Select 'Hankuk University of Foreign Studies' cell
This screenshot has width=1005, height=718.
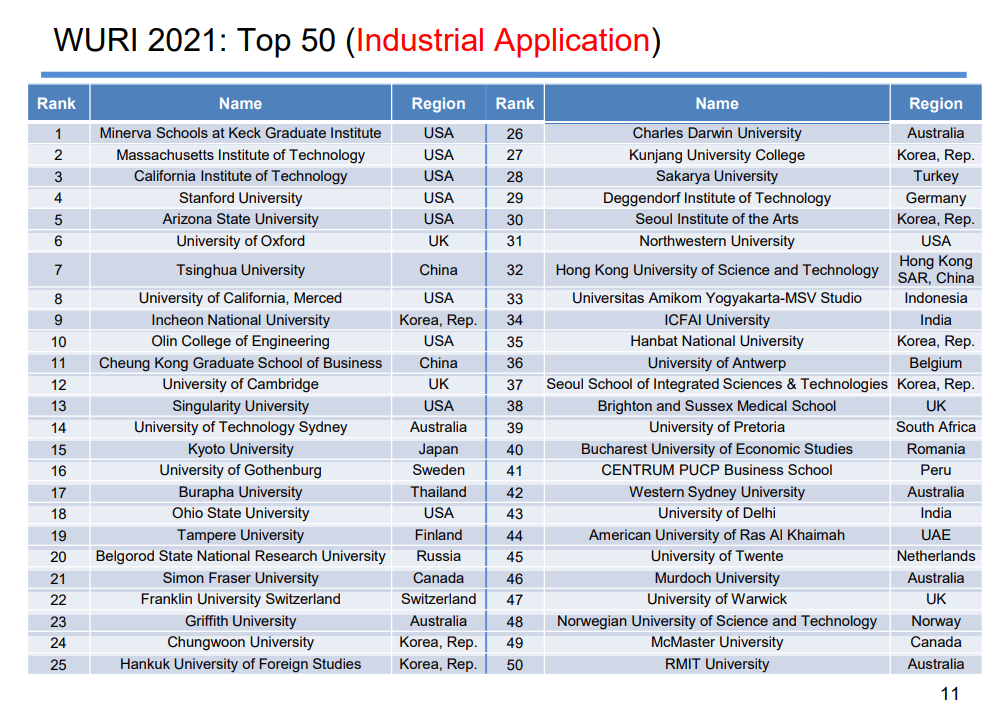(x=240, y=664)
